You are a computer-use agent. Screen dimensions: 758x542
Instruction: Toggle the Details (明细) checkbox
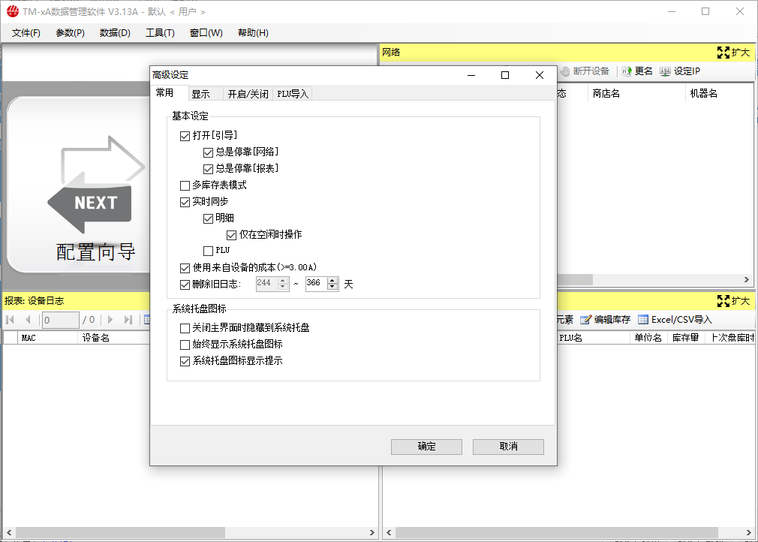tap(208, 219)
